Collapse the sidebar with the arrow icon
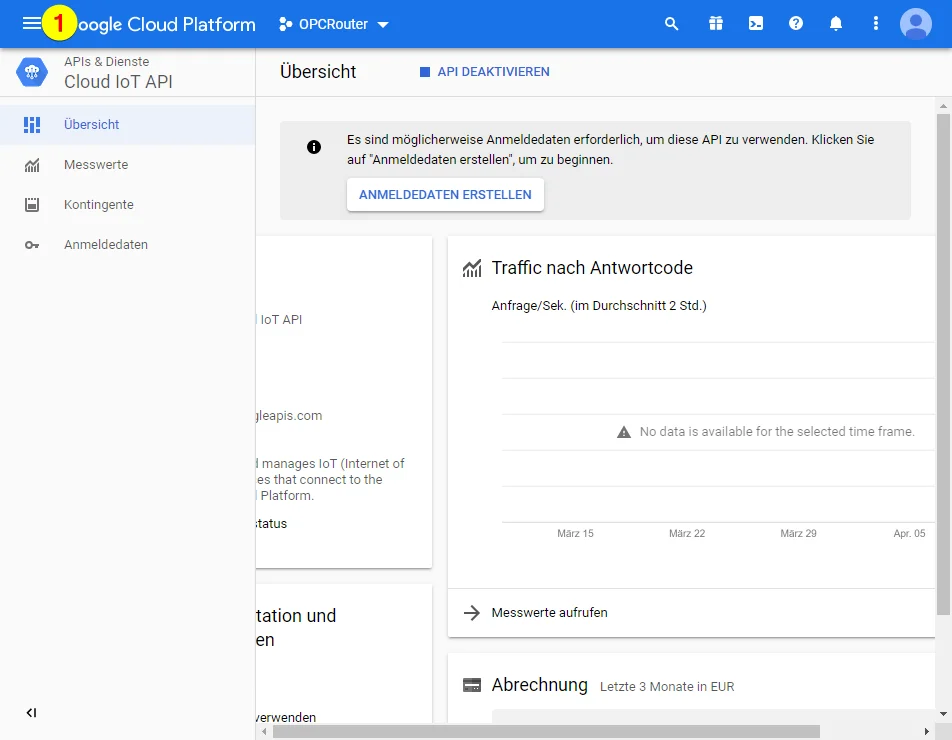 (32, 713)
